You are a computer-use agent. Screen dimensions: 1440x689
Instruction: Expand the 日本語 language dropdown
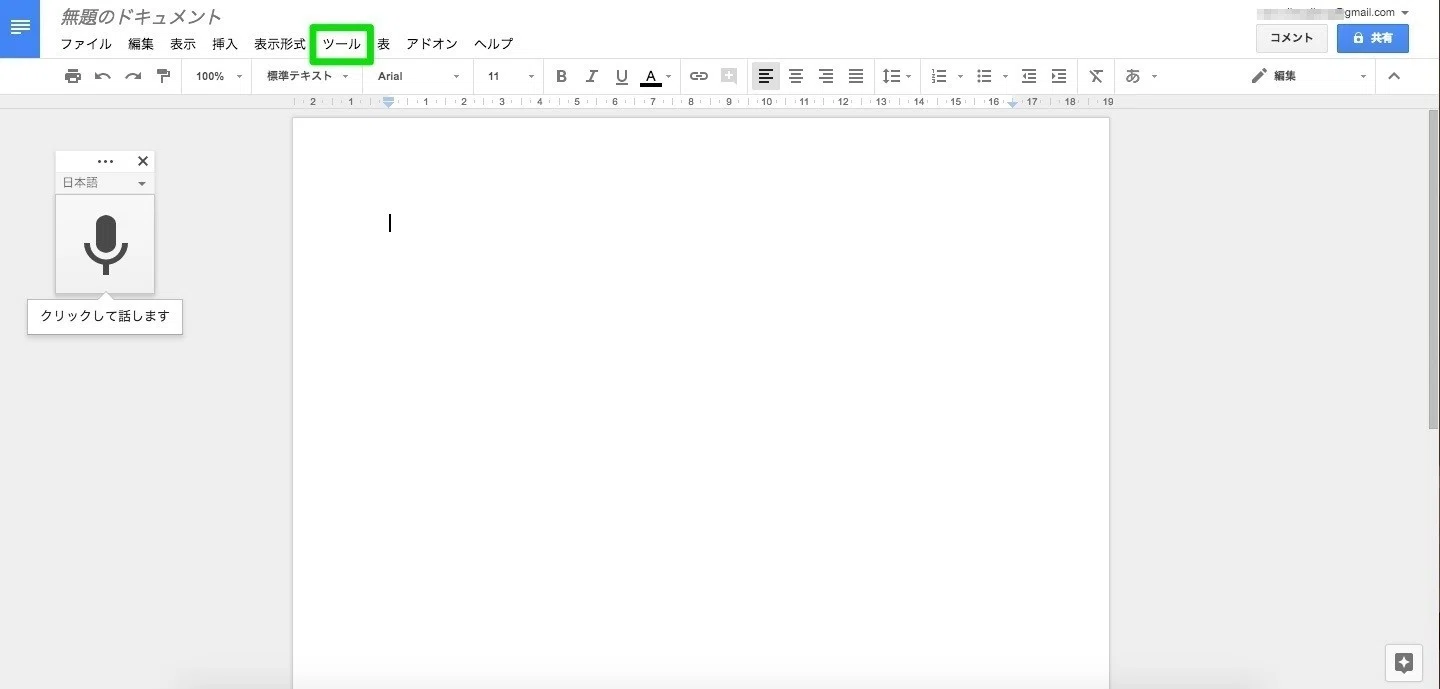(105, 183)
